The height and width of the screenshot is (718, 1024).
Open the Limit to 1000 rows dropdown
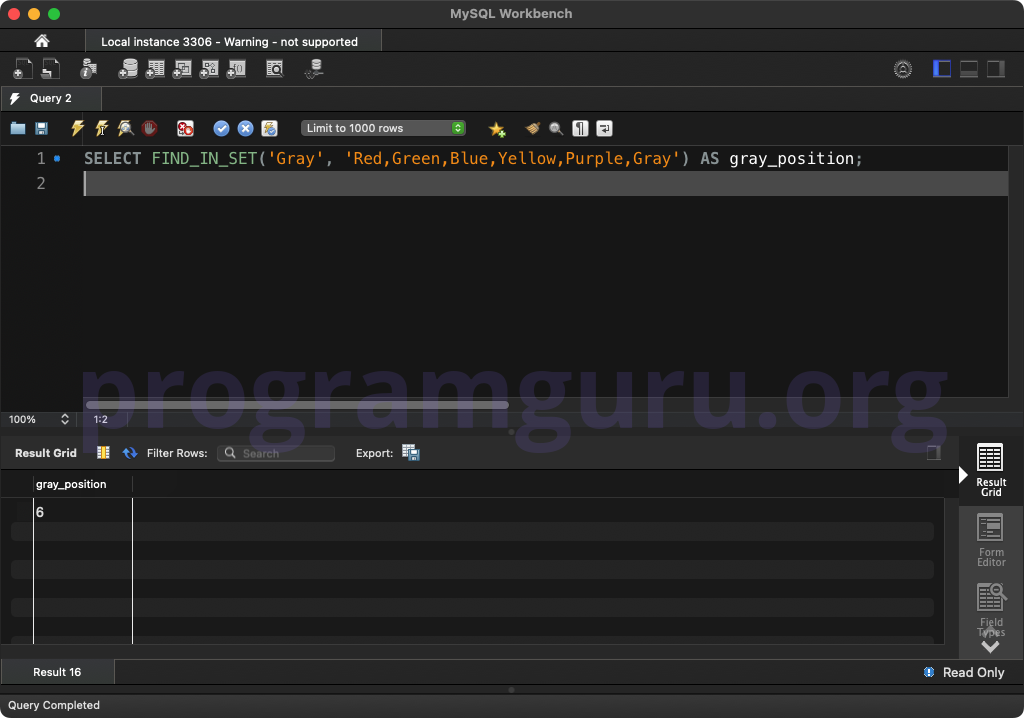click(383, 128)
